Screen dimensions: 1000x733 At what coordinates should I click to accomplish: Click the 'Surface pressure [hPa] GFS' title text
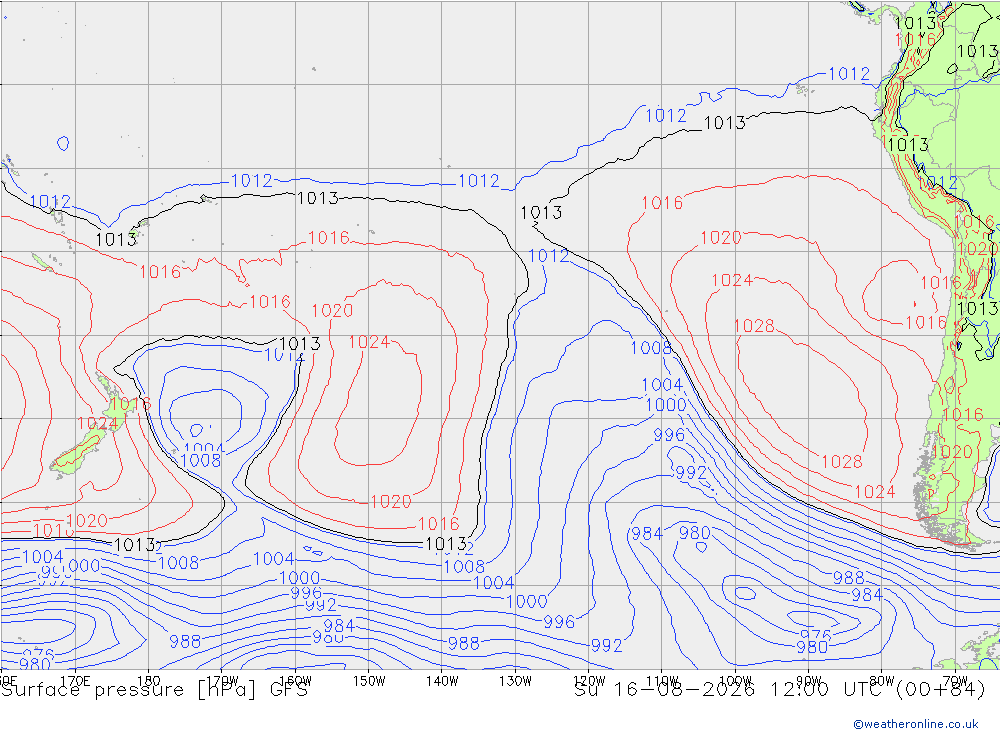pyautogui.click(x=154, y=690)
